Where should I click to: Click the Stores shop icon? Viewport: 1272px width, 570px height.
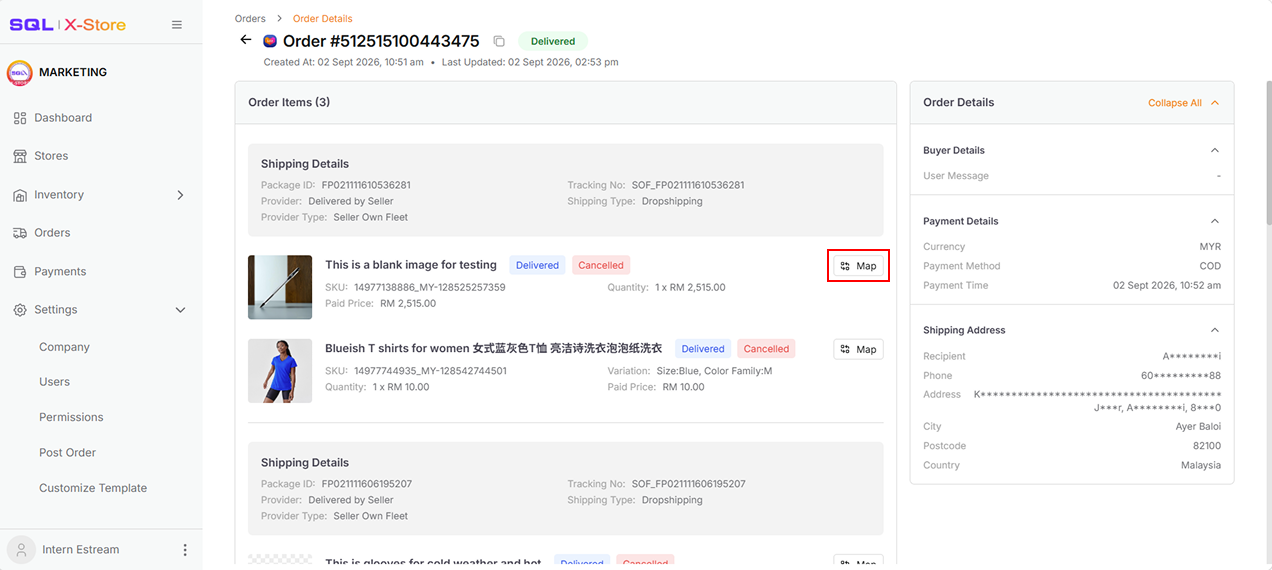[20, 156]
